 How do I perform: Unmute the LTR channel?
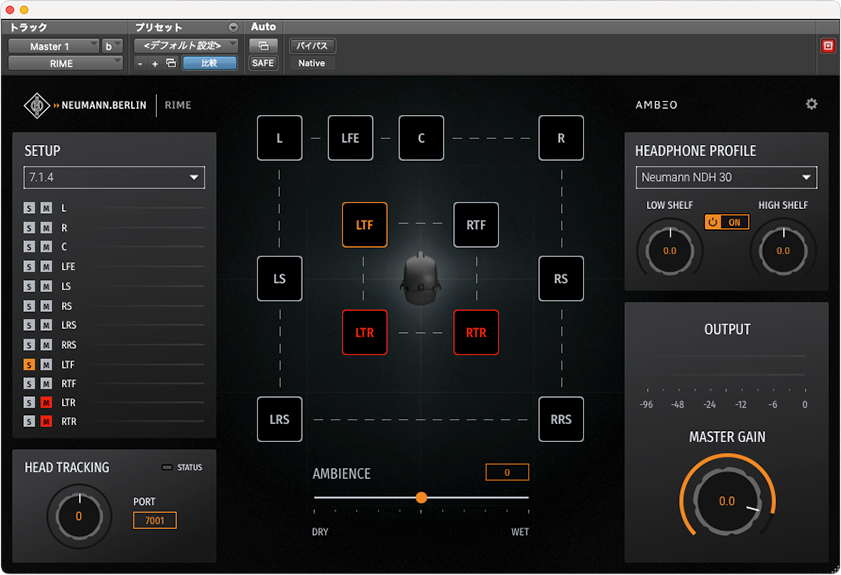pos(45,402)
